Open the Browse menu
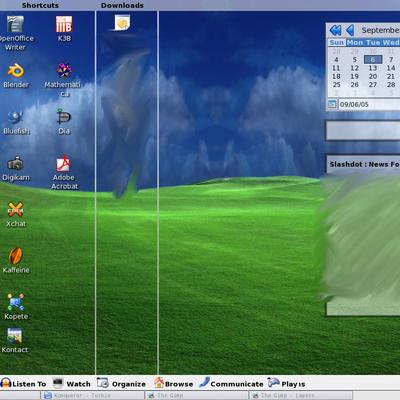This screenshot has width=400, height=400. 179,384
